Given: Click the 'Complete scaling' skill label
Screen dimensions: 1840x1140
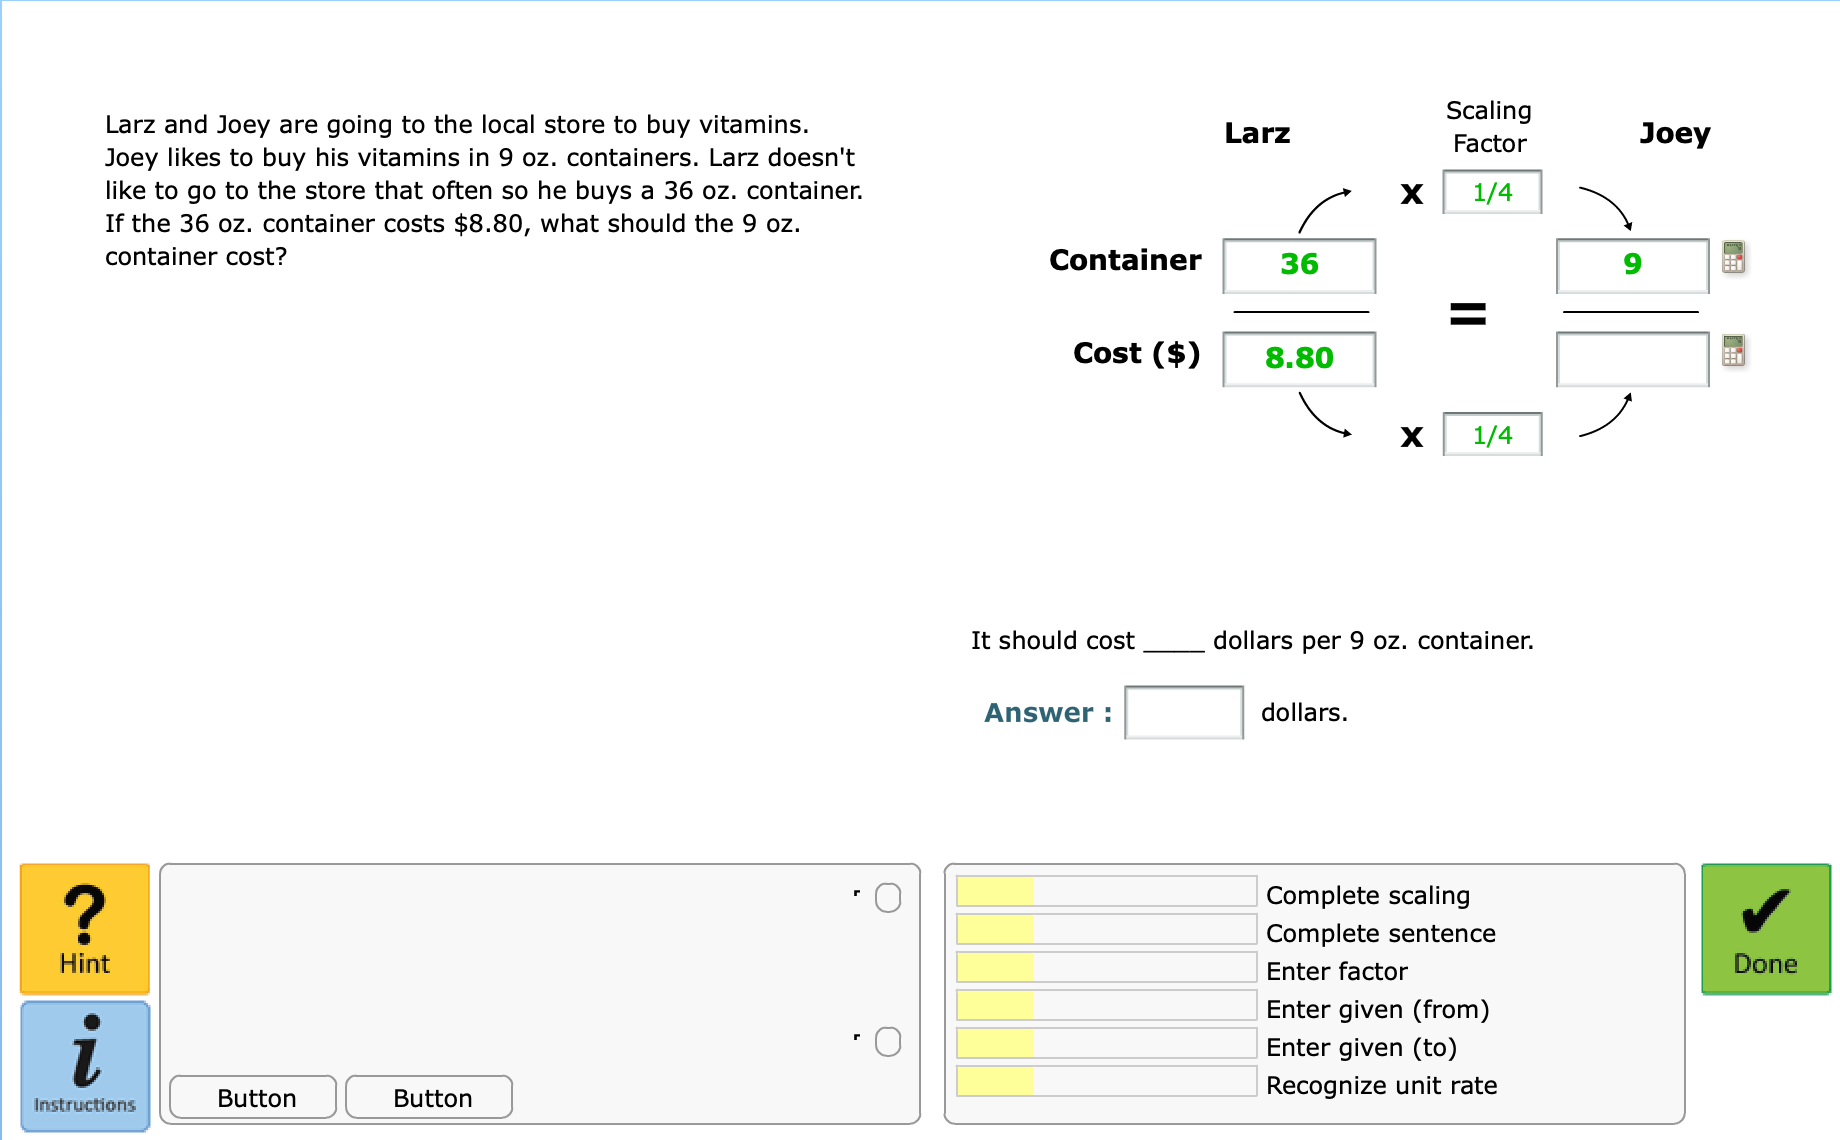Looking at the screenshot, I should tap(1368, 895).
